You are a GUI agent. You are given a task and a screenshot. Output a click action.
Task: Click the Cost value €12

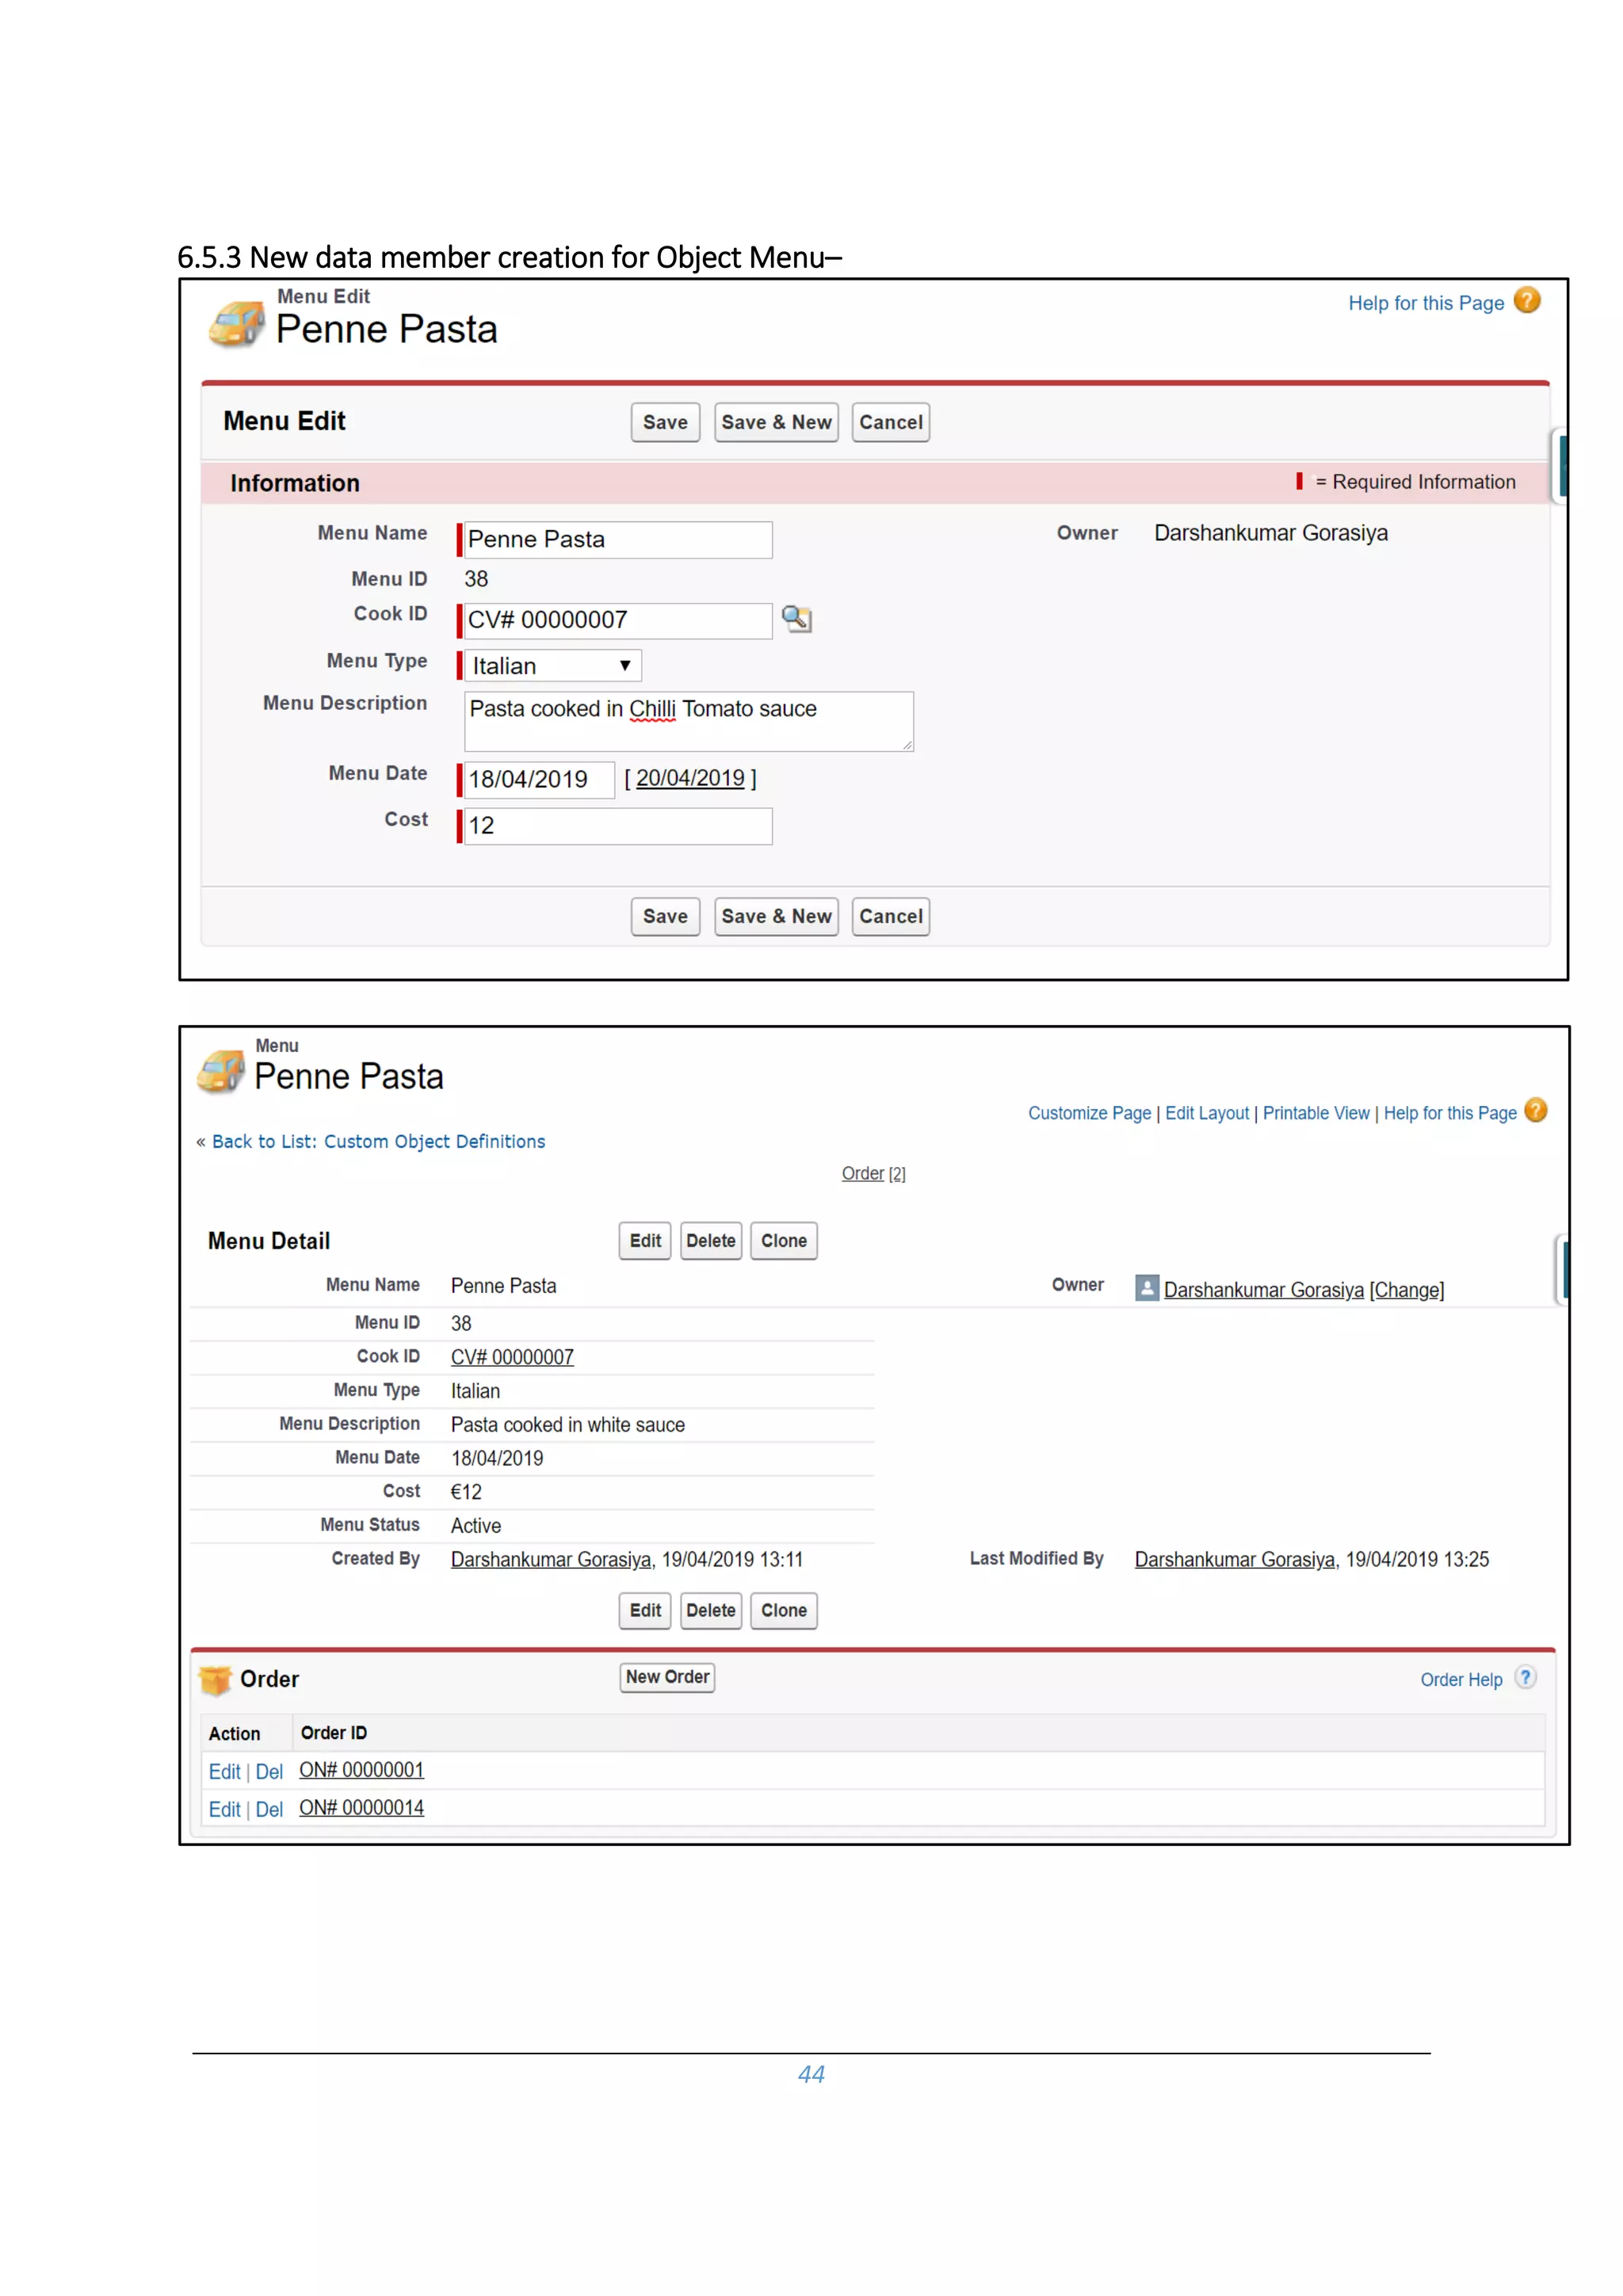[466, 1492]
